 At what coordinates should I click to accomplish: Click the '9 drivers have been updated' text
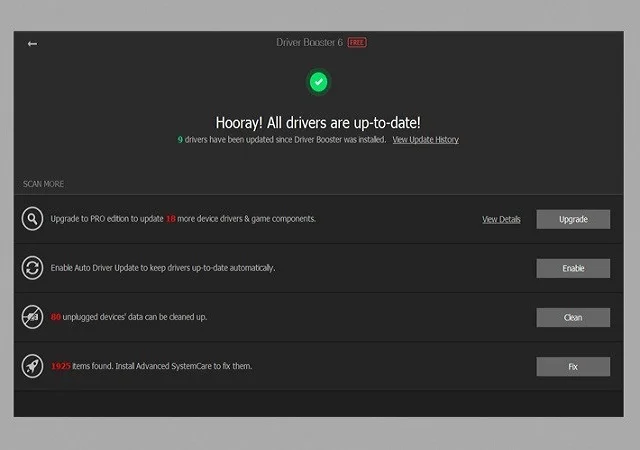[282, 140]
